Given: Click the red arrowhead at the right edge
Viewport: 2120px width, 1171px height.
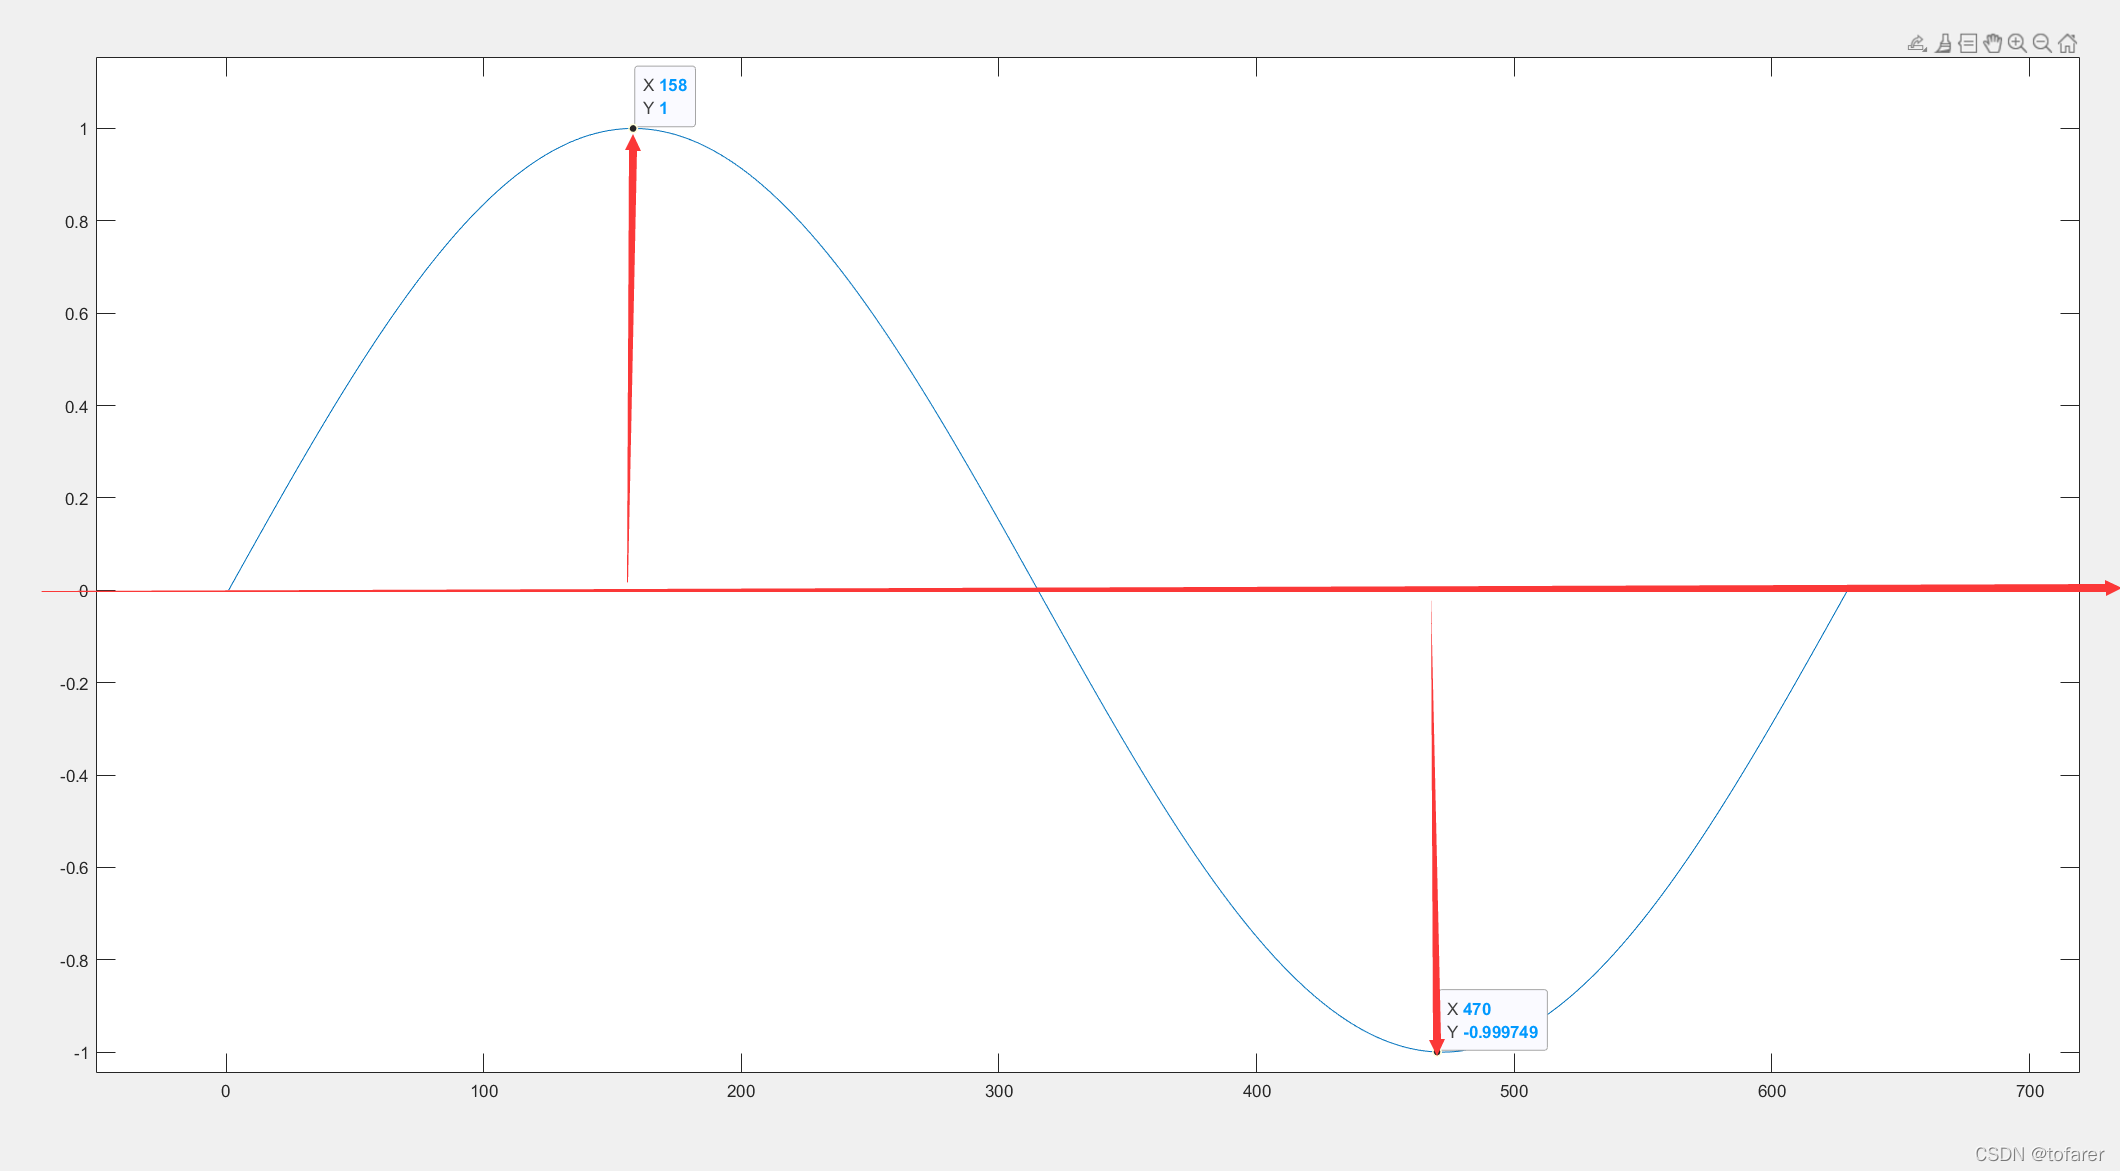Looking at the screenshot, I should 2111,588.
